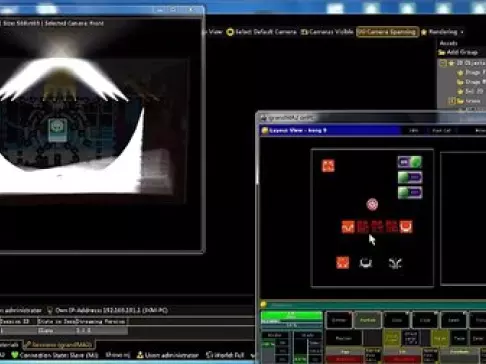Select the white winged fixture icon at bottom right
486x364 pixels.
coord(395,263)
